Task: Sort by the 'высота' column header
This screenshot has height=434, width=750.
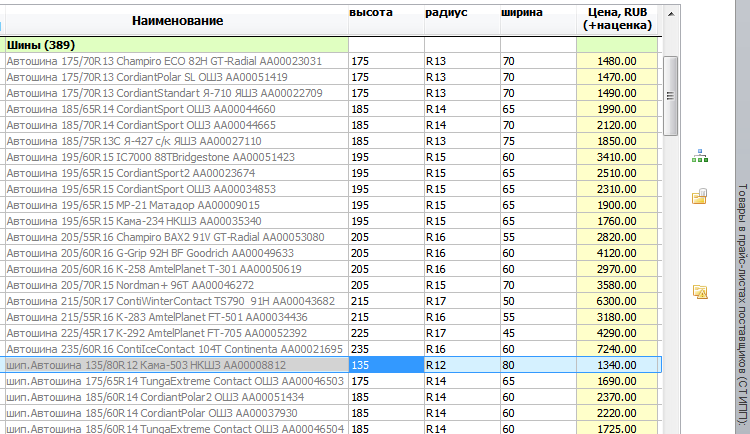Action: coord(386,21)
